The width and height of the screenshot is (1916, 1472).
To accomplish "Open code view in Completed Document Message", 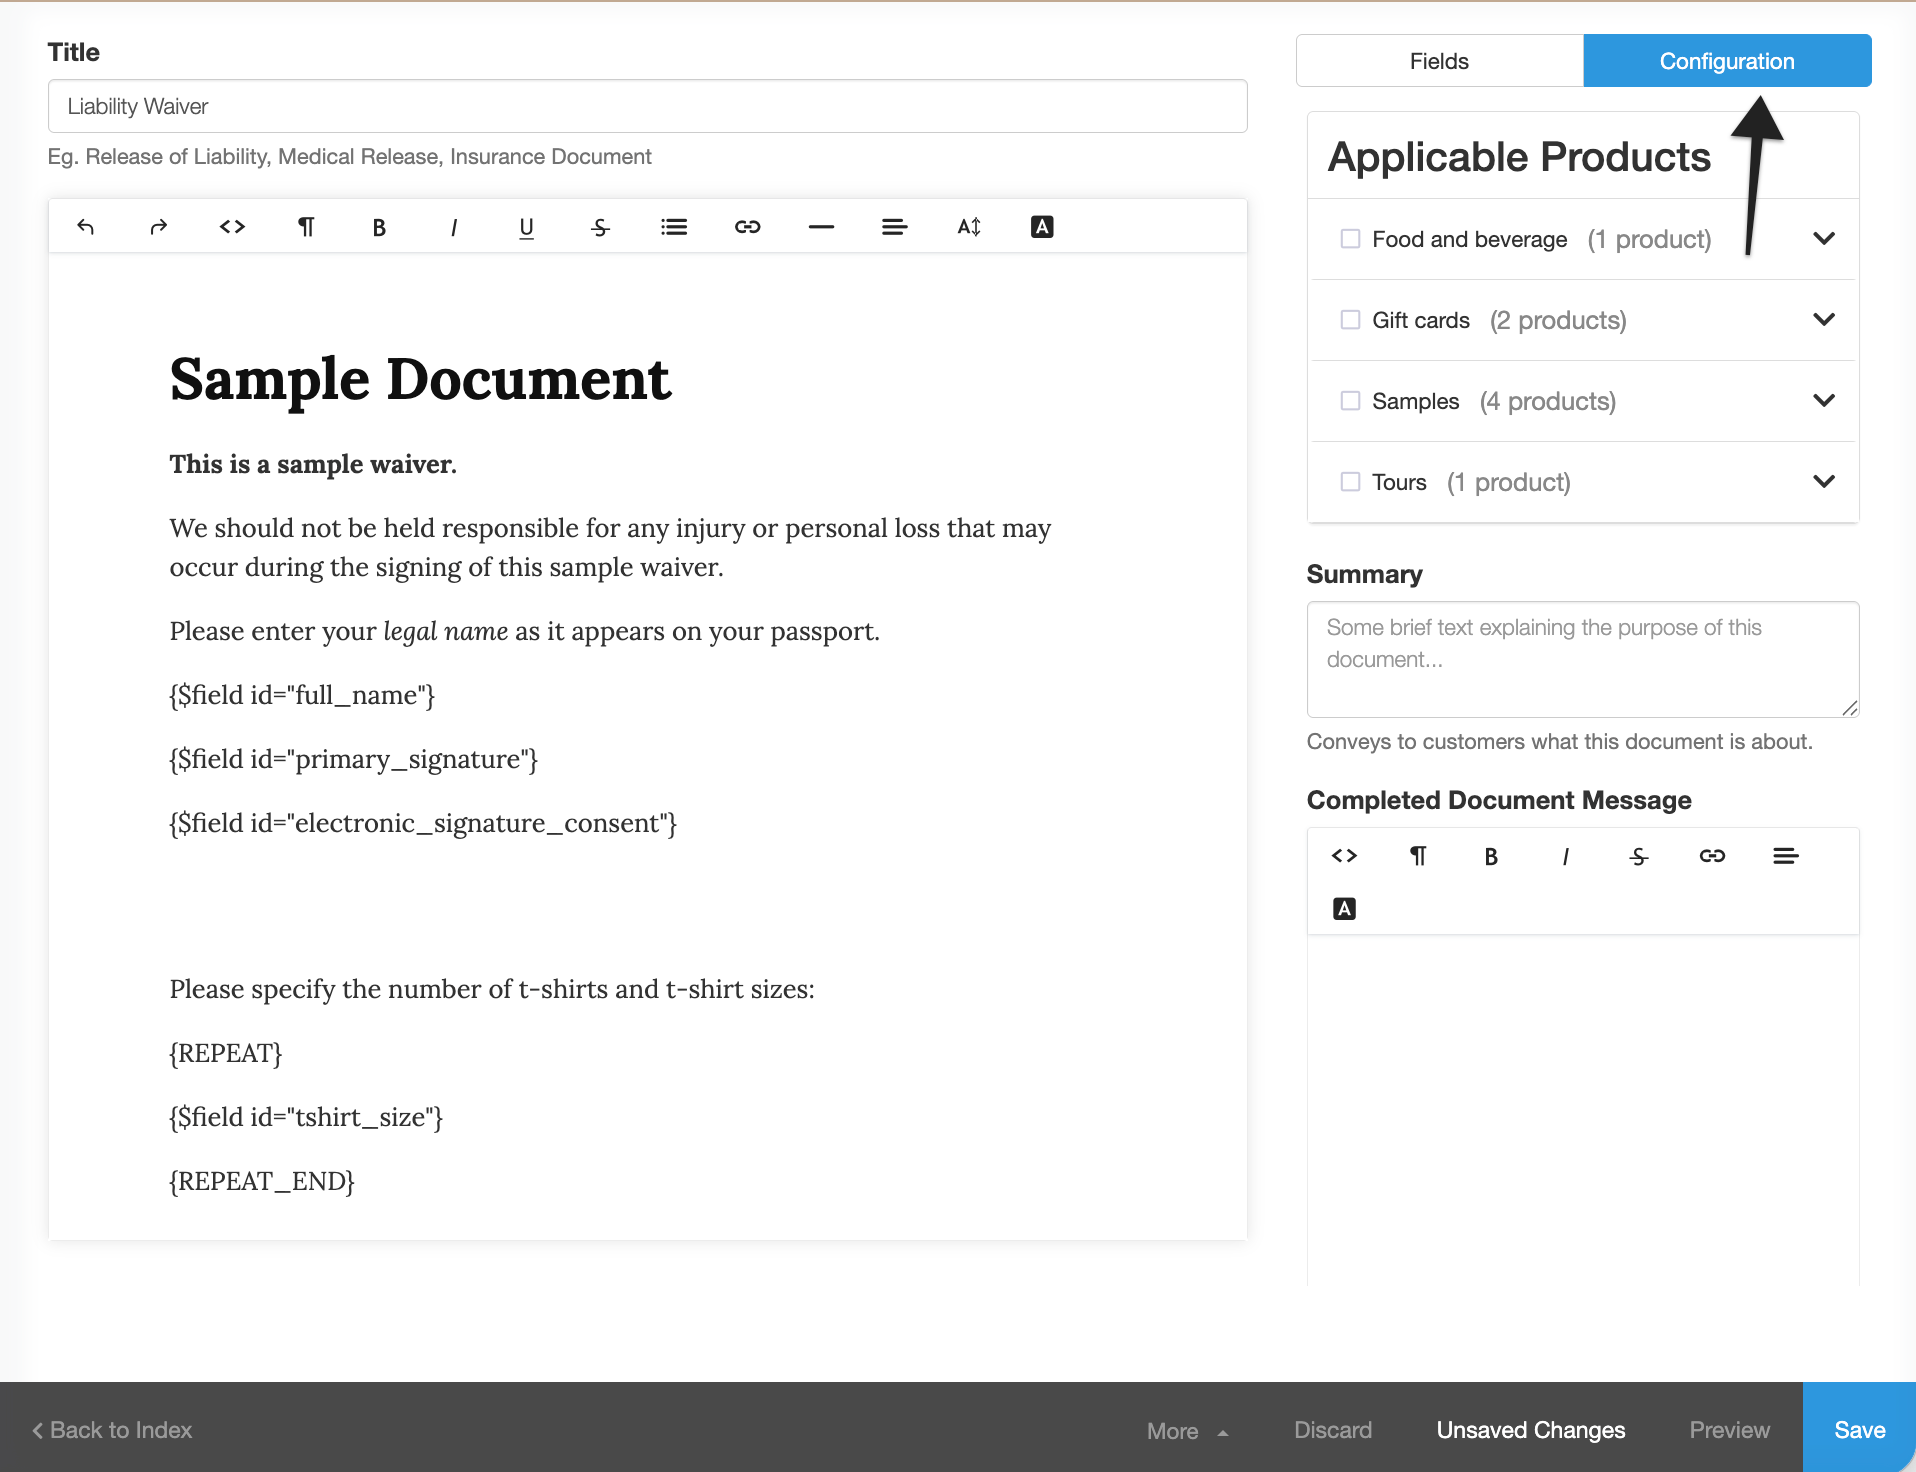I will [x=1344, y=856].
